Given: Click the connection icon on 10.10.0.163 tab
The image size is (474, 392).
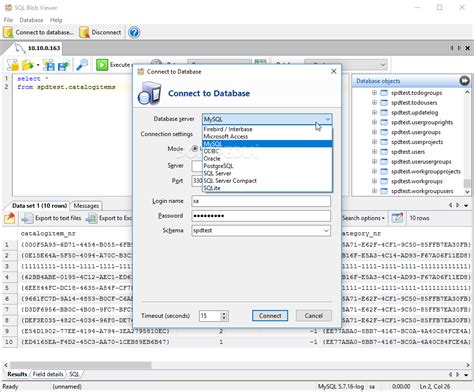Looking at the screenshot, I should [x=20, y=48].
